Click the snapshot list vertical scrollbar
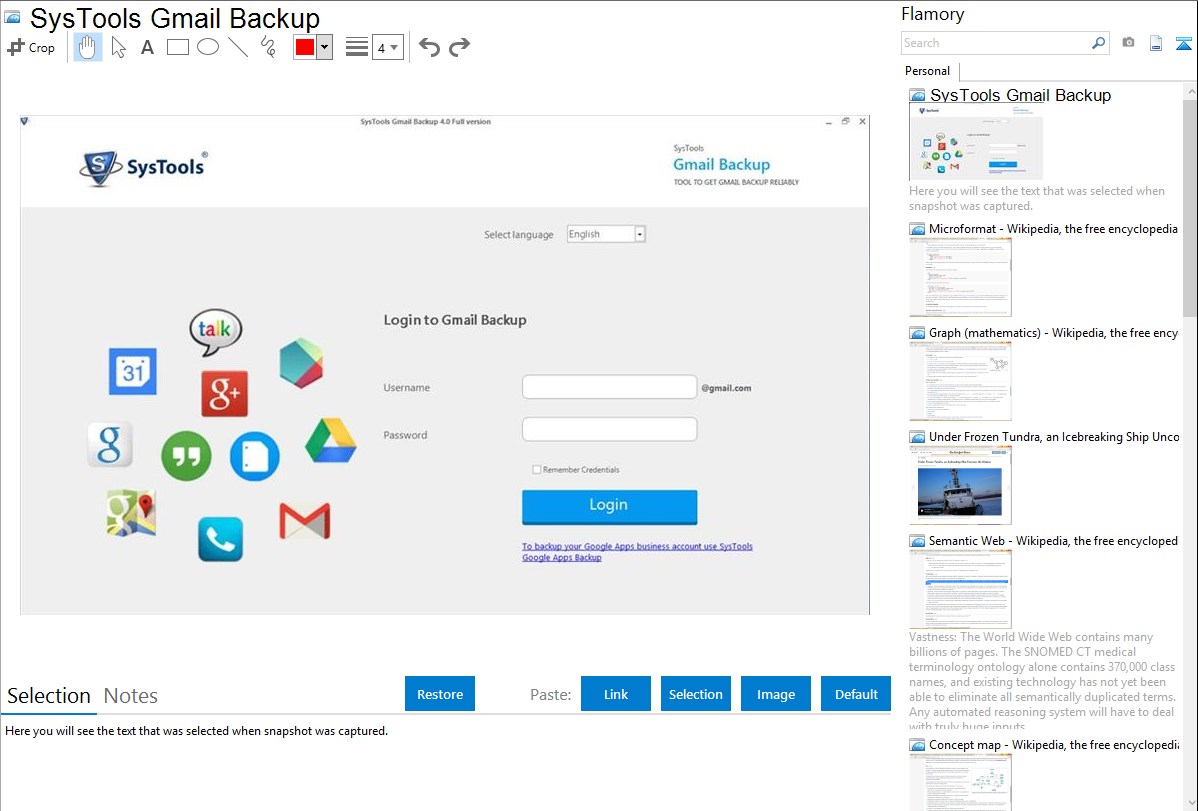The height and width of the screenshot is (811, 1198). pos(1190,206)
